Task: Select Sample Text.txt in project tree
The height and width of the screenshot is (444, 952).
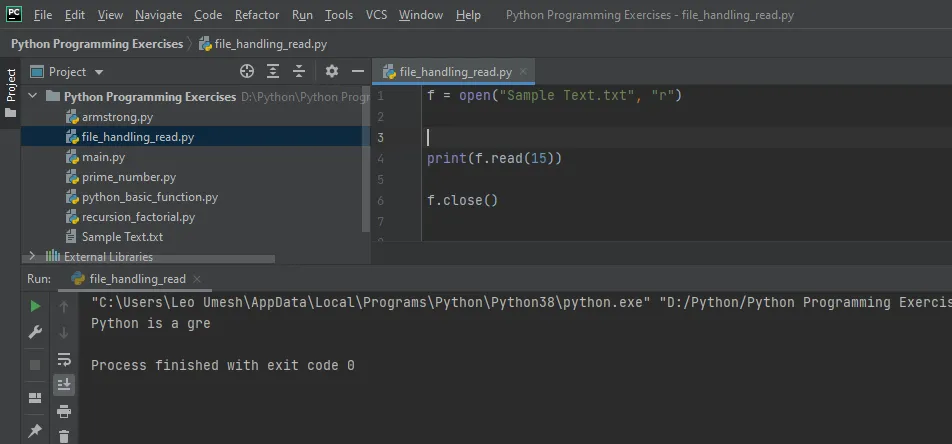Action: 122,237
